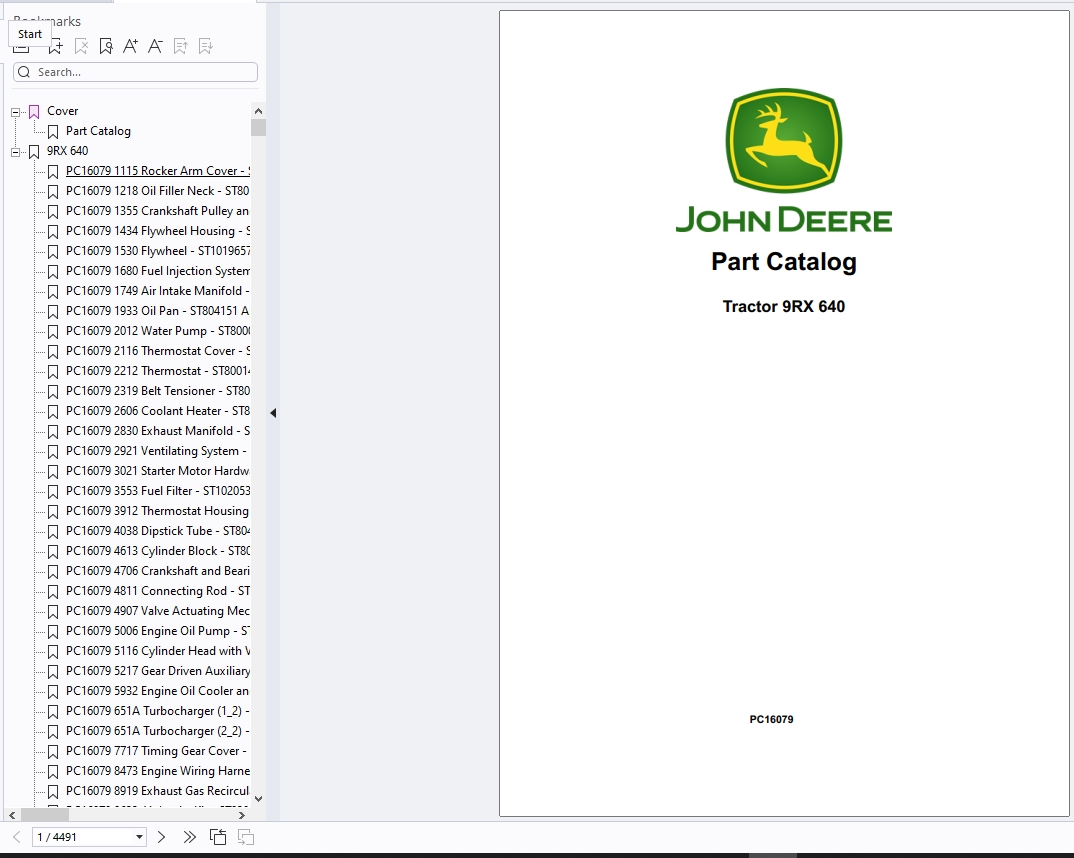Jump to last page with double-arrow icon
1074x858 pixels.
(190, 837)
